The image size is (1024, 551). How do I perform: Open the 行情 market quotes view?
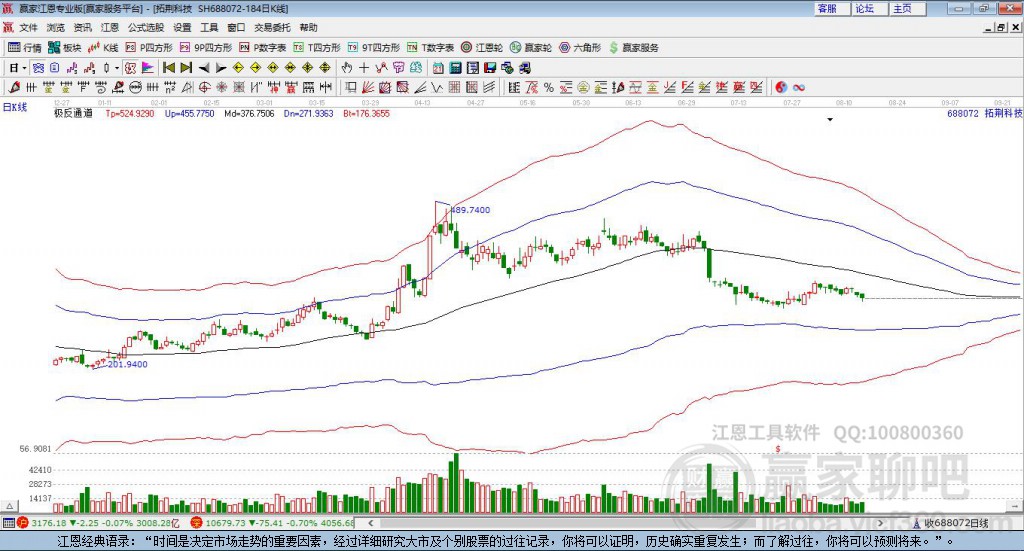tap(25, 47)
